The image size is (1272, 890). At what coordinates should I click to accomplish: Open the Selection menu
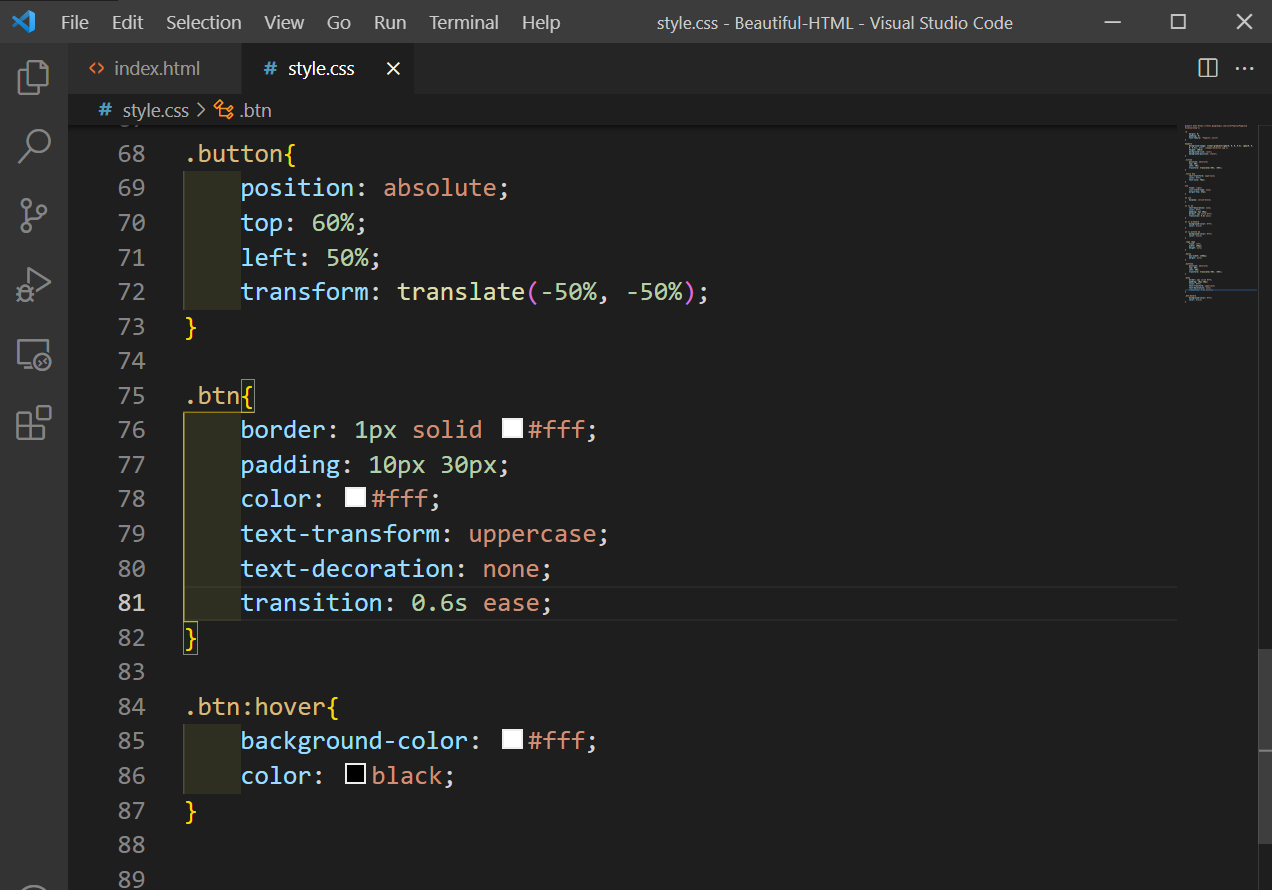pos(203,22)
